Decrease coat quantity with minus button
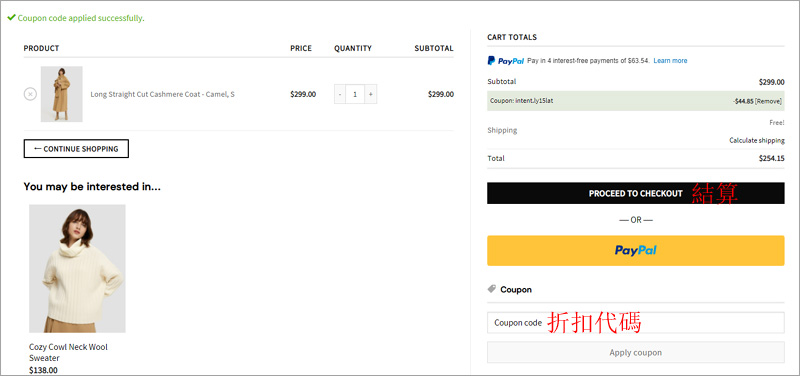The image size is (800, 376). [340, 94]
